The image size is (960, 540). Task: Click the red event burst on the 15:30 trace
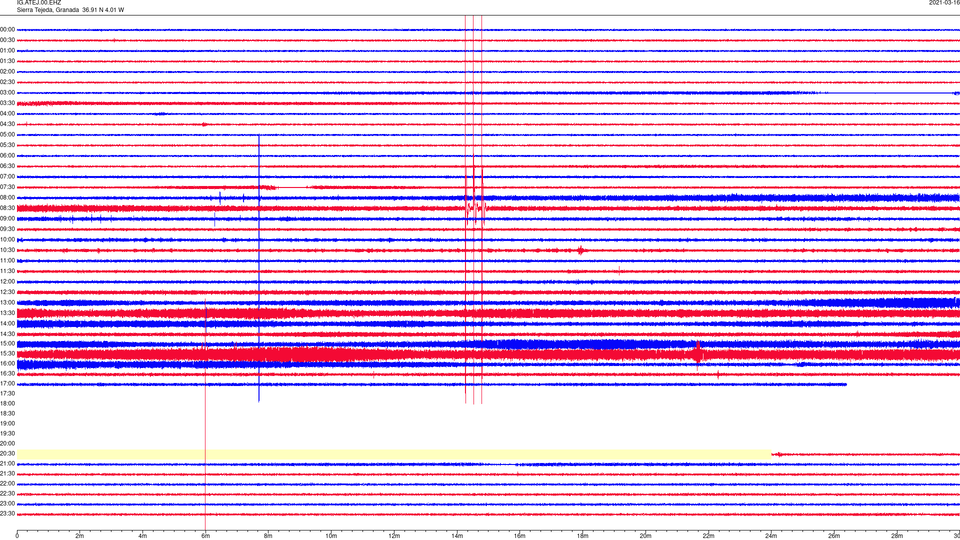tap(698, 353)
